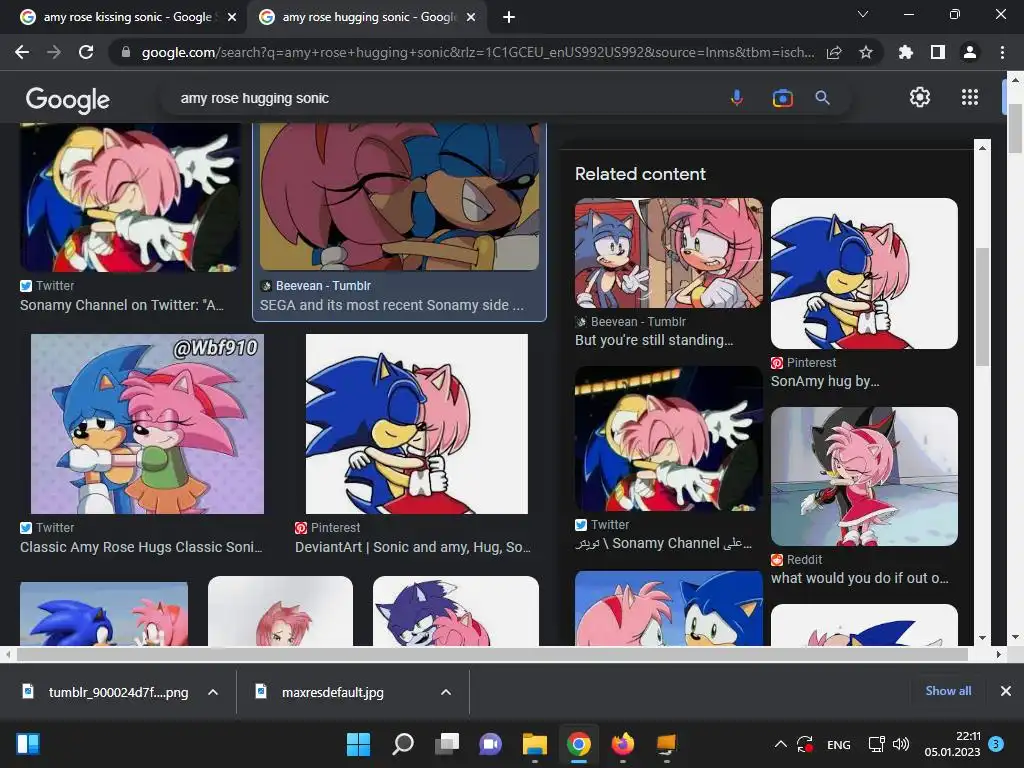Expand options for maxresdefault.jpg download
The height and width of the screenshot is (768, 1024).
point(446,692)
